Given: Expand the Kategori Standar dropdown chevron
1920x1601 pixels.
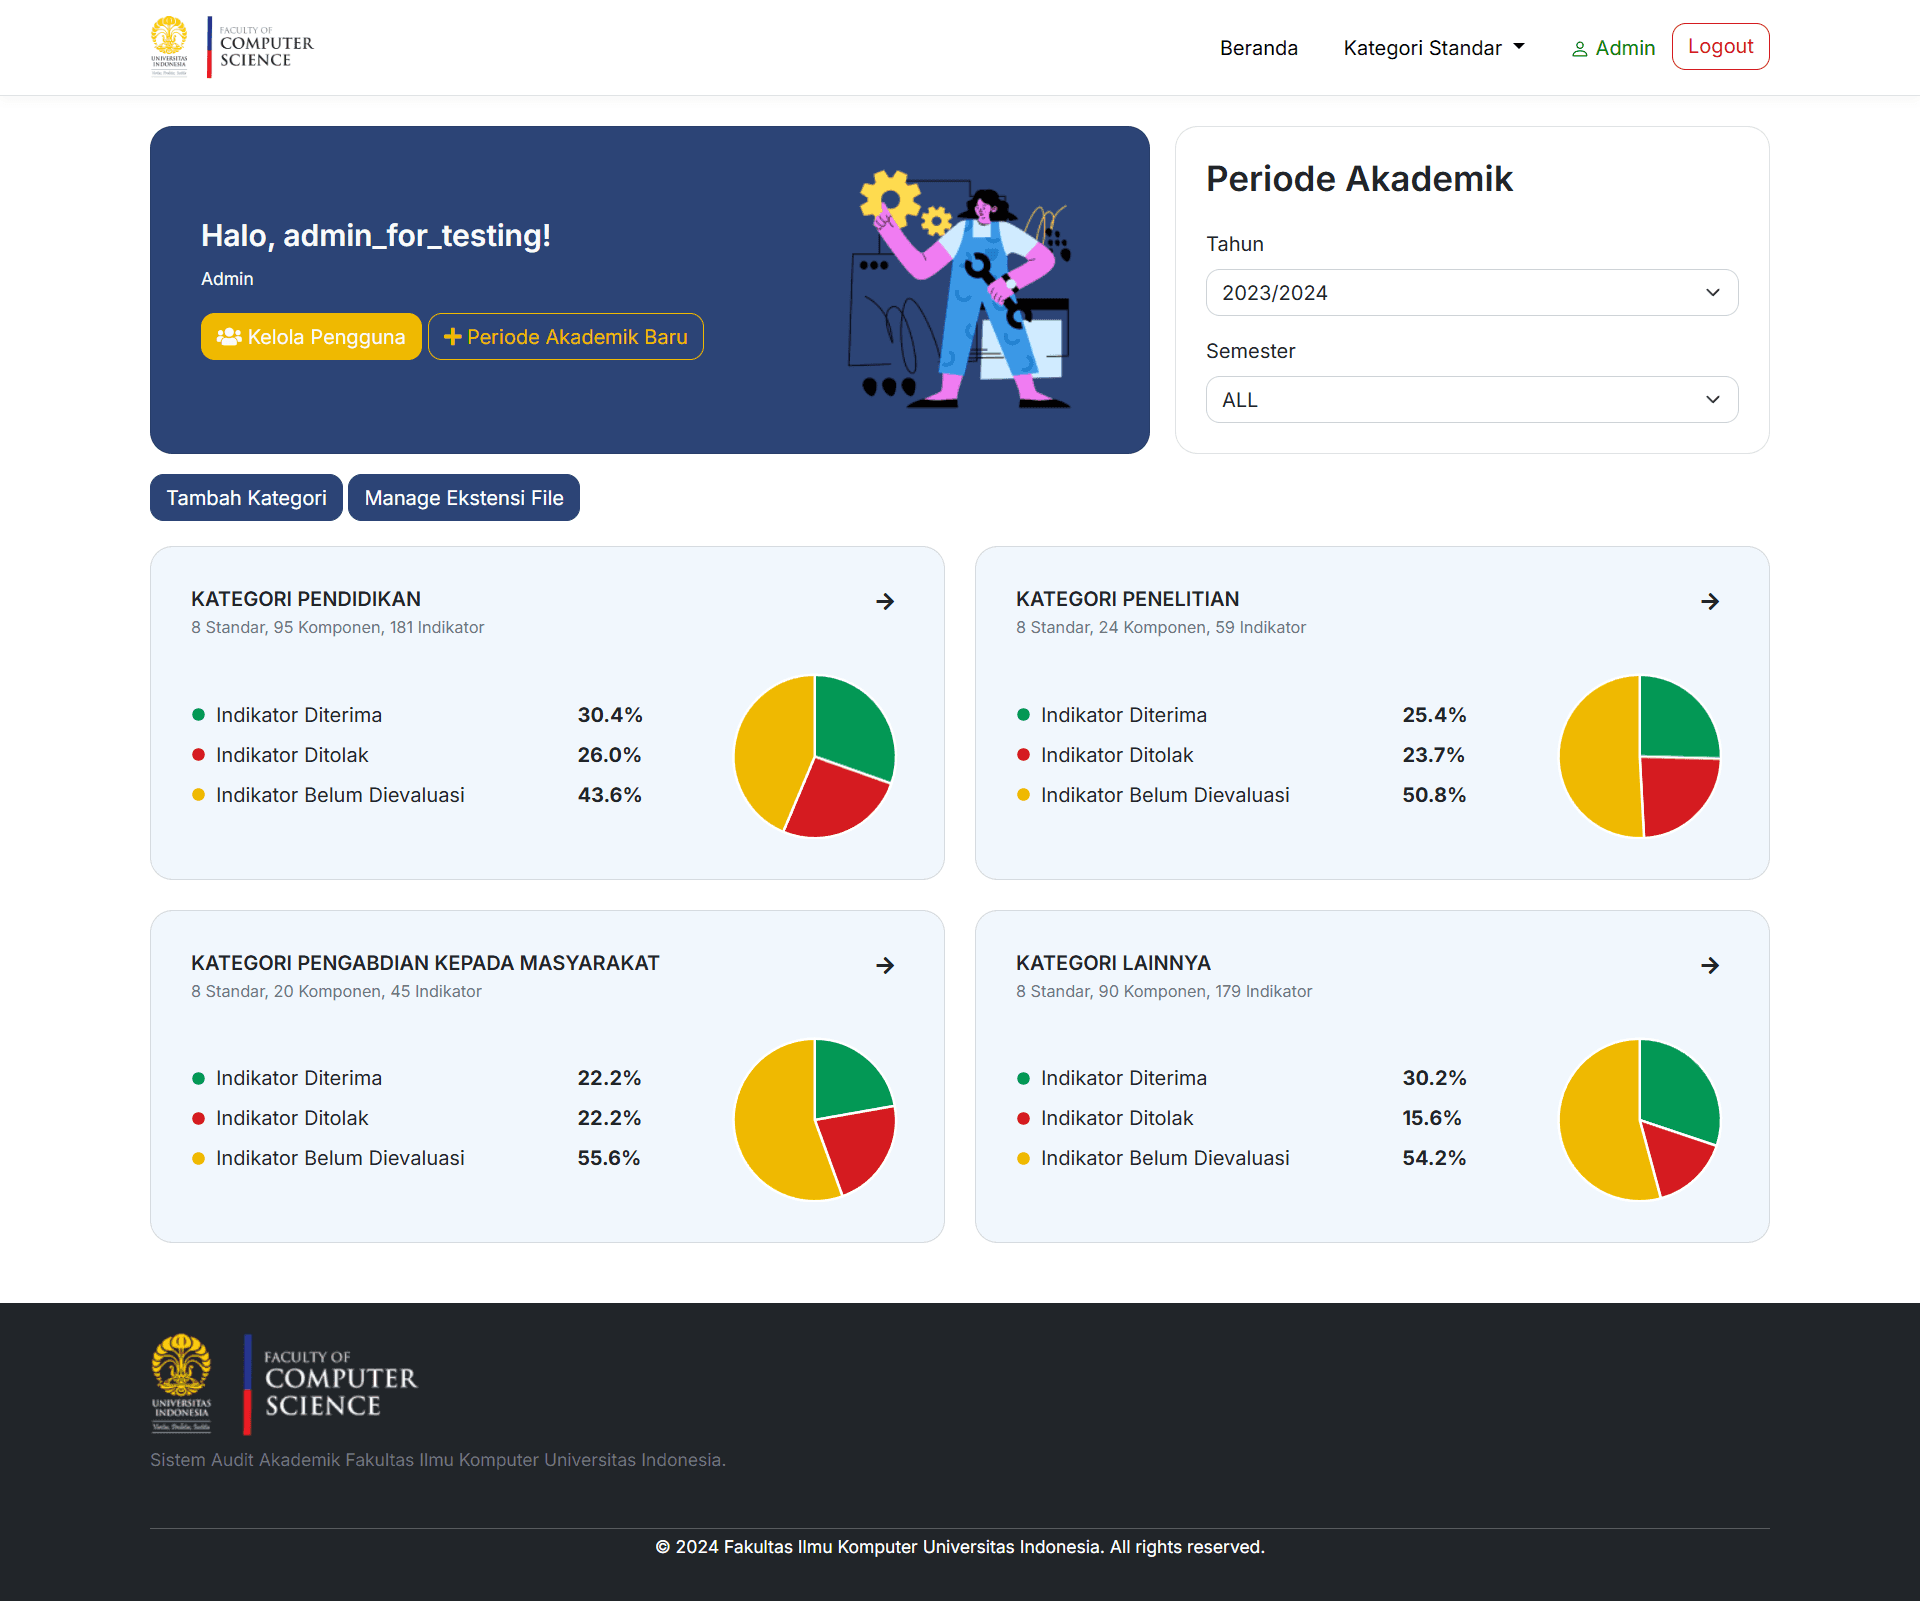Looking at the screenshot, I should (1519, 47).
